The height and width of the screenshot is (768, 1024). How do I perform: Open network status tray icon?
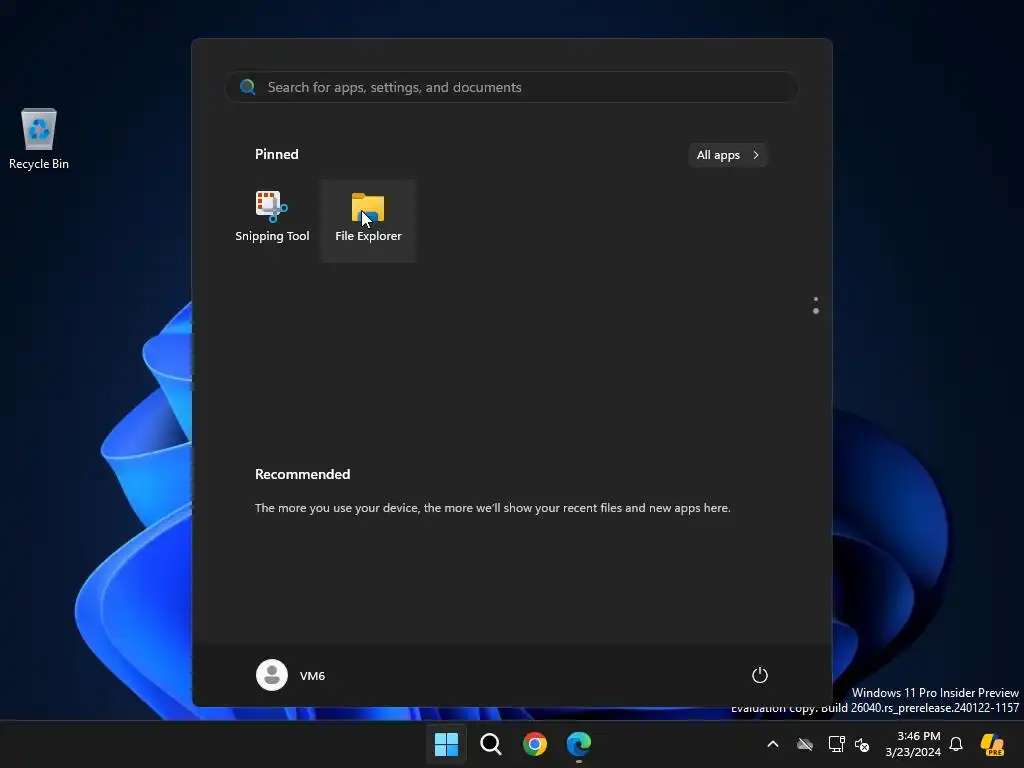point(837,744)
